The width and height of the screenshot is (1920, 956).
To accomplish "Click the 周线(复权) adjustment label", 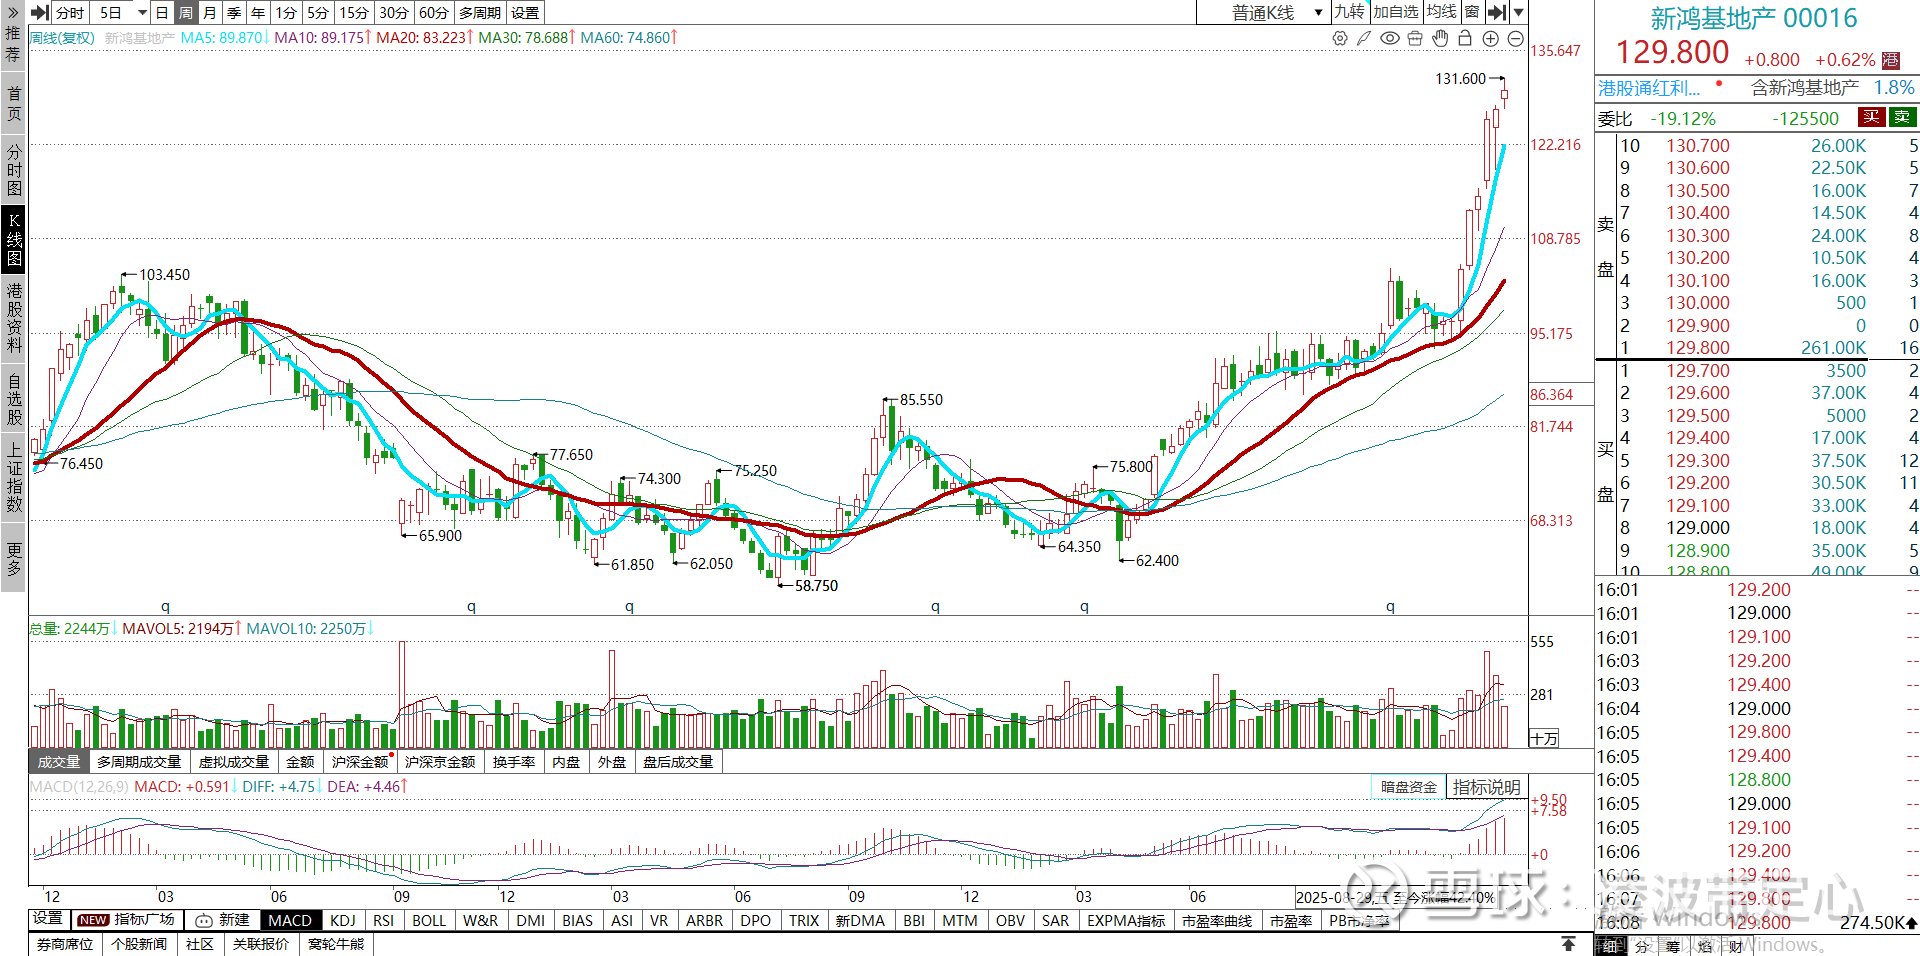I will pyautogui.click(x=62, y=38).
